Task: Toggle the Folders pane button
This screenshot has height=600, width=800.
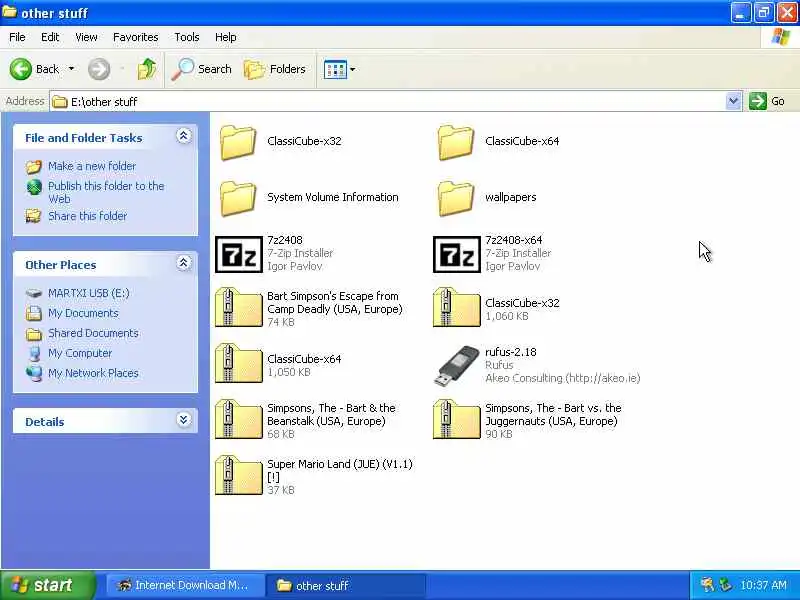Action: pos(275,69)
